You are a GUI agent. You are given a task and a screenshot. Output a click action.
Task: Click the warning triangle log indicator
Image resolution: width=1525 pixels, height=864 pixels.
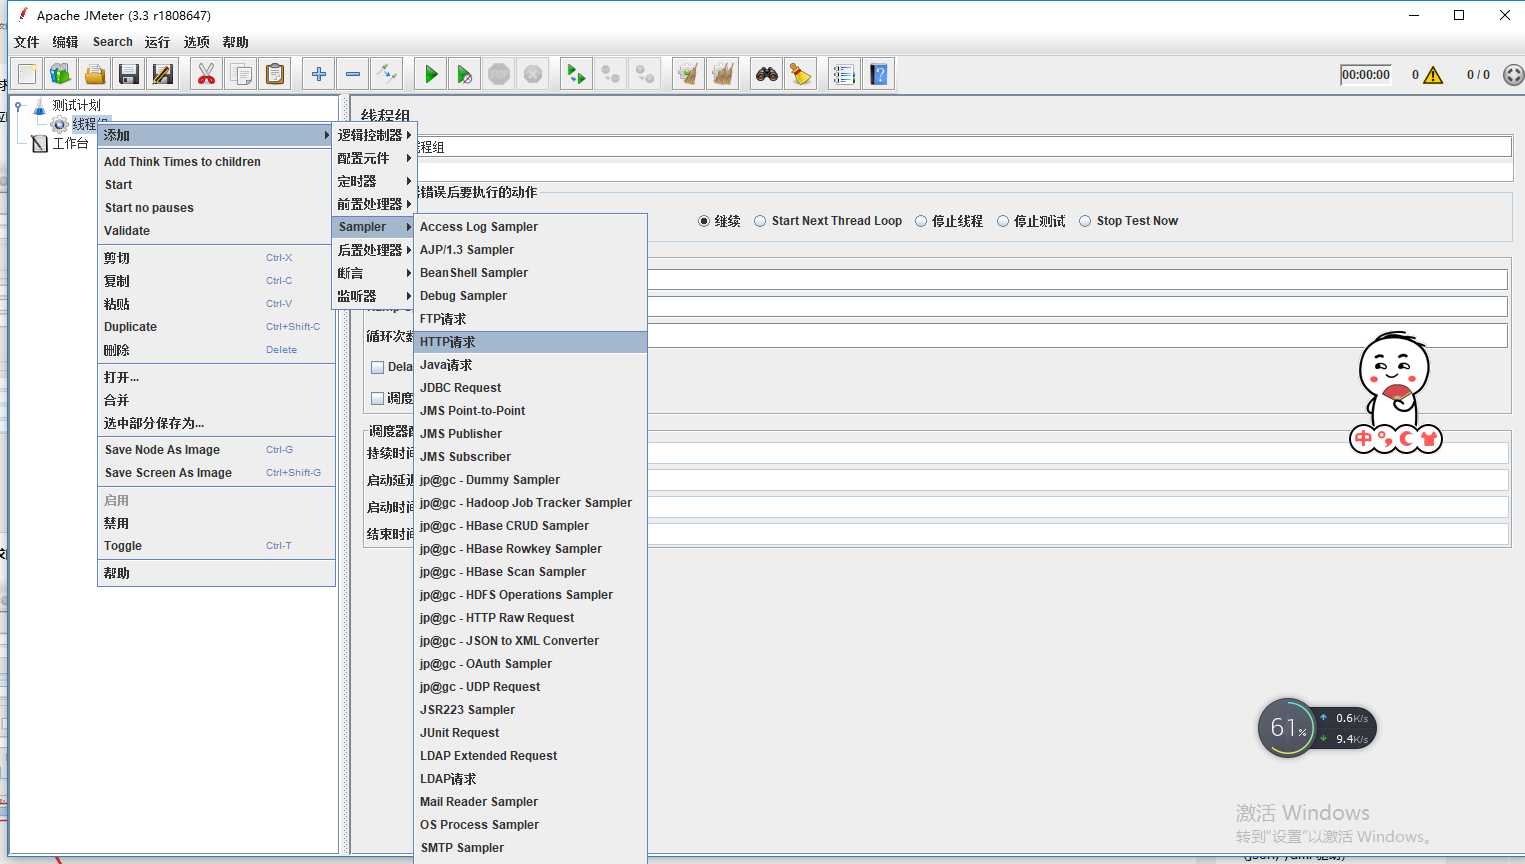point(1433,75)
